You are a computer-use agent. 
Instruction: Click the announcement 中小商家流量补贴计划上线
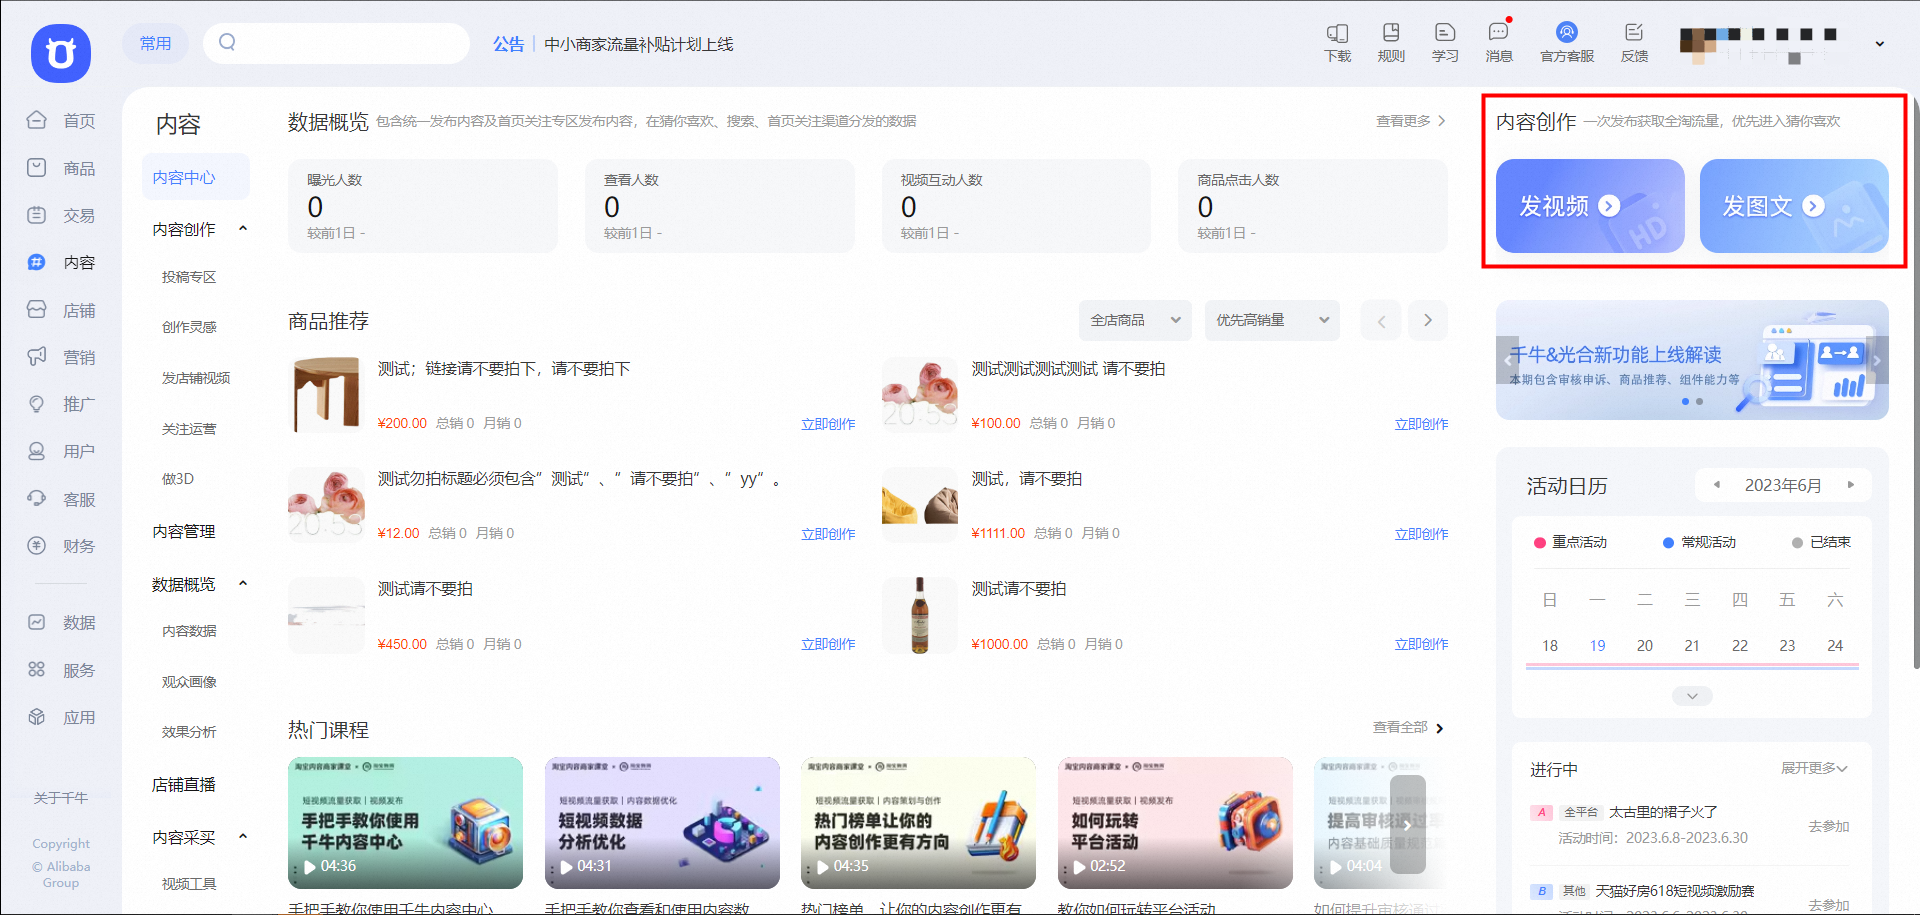pos(638,44)
